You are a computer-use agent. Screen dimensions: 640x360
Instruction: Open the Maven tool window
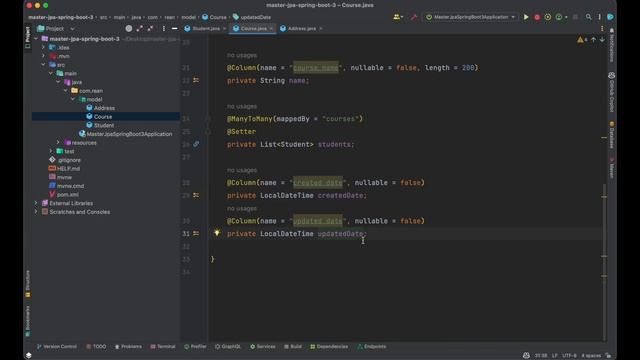pyautogui.click(x=611, y=167)
